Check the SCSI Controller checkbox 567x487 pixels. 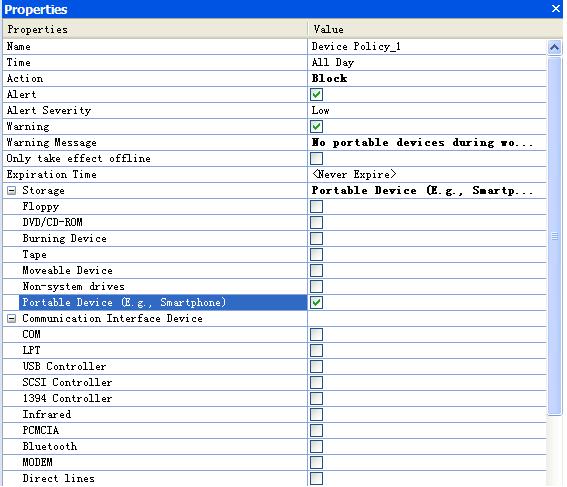[316, 382]
